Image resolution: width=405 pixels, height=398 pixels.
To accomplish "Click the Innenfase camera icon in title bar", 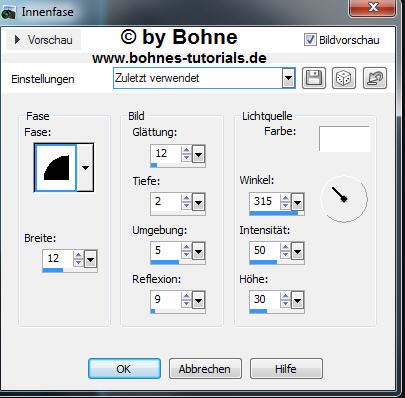I will pos(8,13).
